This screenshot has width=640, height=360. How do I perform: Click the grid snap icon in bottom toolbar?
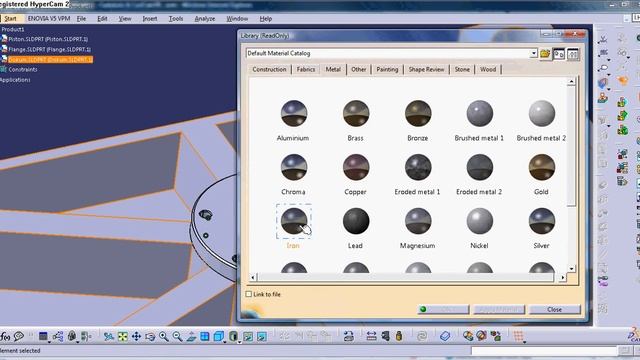click(518, 336)
